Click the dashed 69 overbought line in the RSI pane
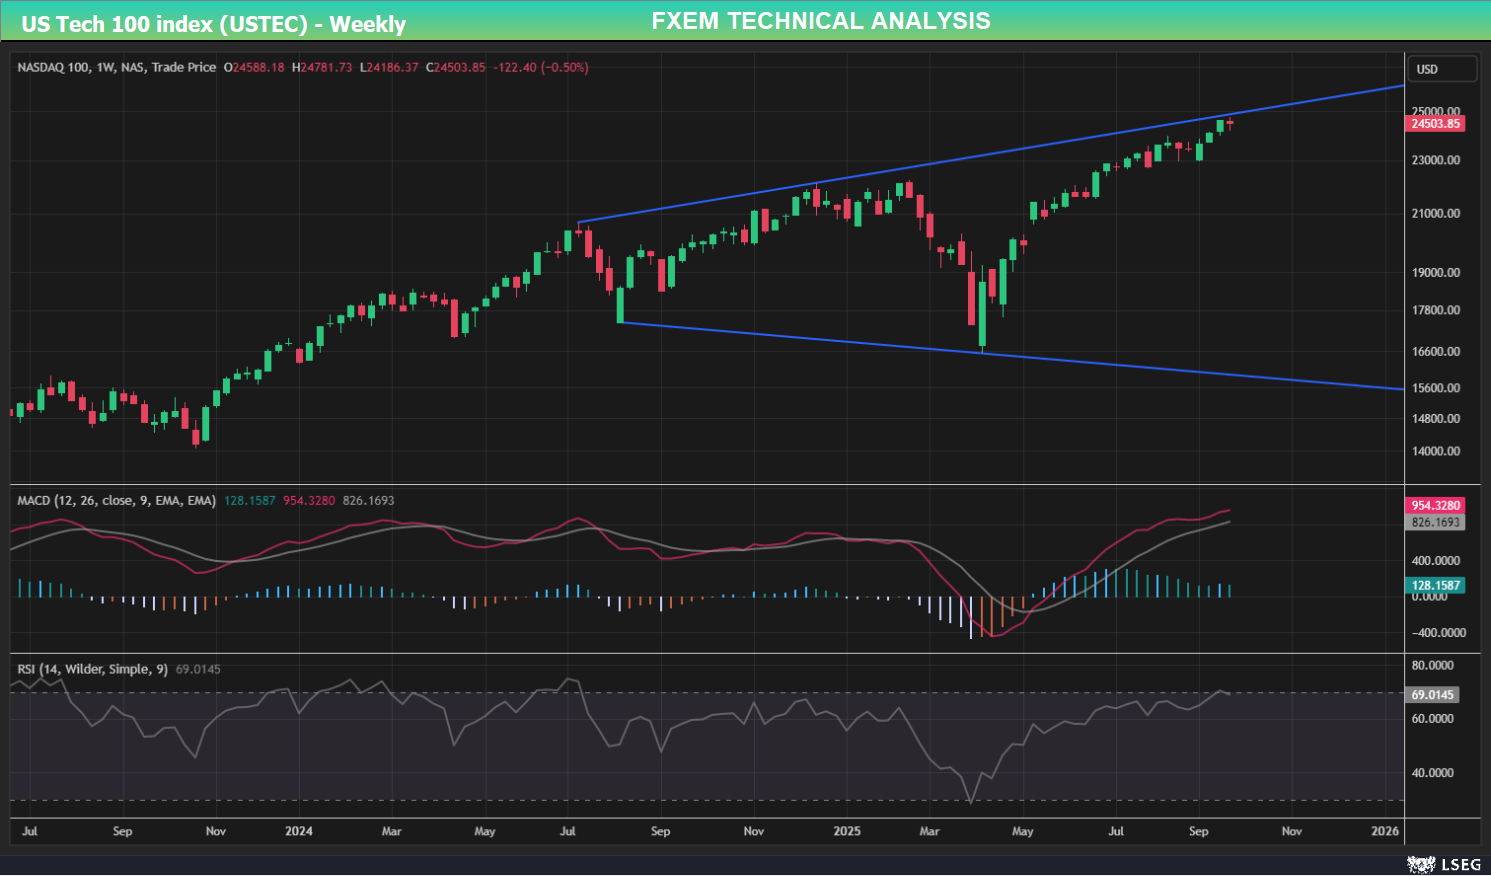The image size is (1491, 876). 700,692
